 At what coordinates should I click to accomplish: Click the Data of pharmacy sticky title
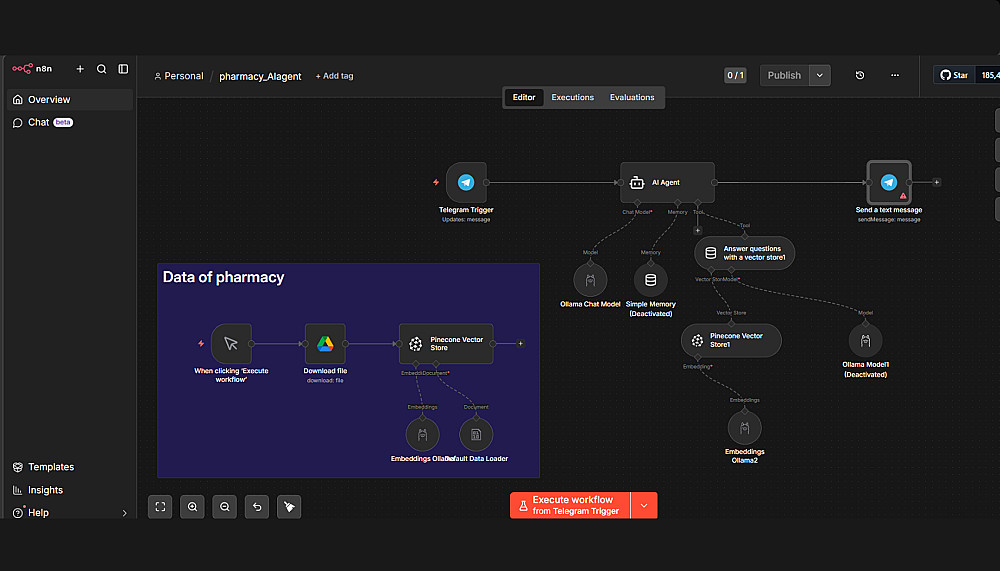(223, 278)
